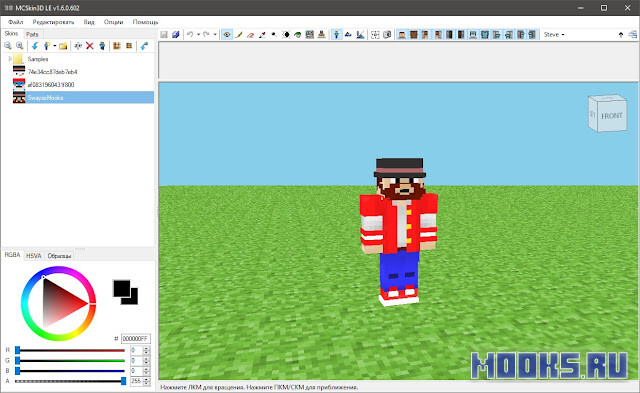Screen dimensions: 640x393
Task: Select the Dropper color picker tool
Action: coord(262,35)
